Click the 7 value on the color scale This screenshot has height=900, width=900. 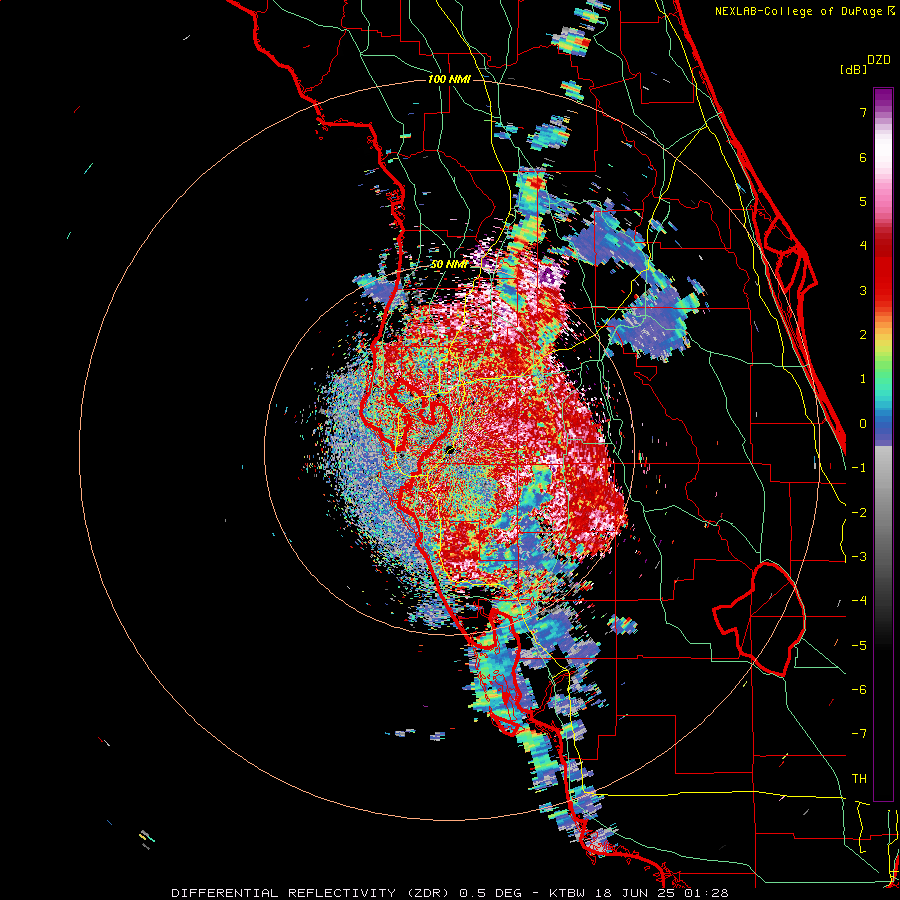click(x=863, y=112)
